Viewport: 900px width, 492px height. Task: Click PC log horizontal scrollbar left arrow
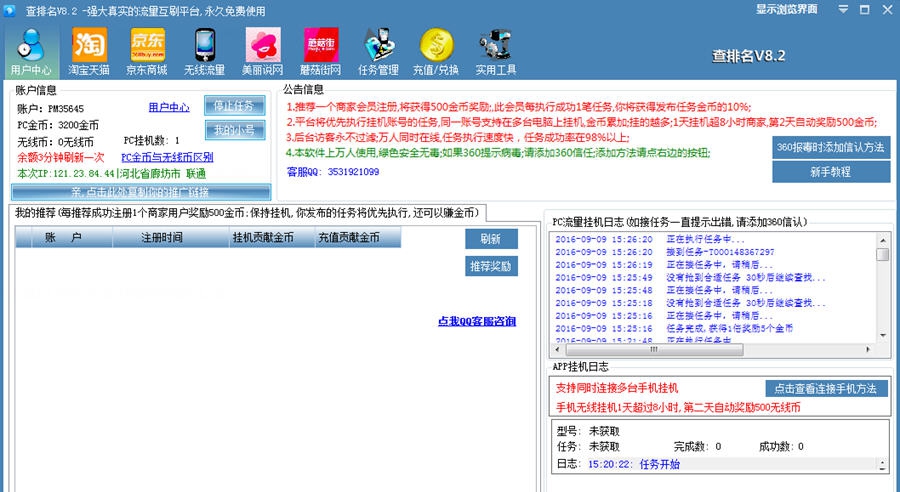pyautogui.click(x=557, y=349)
